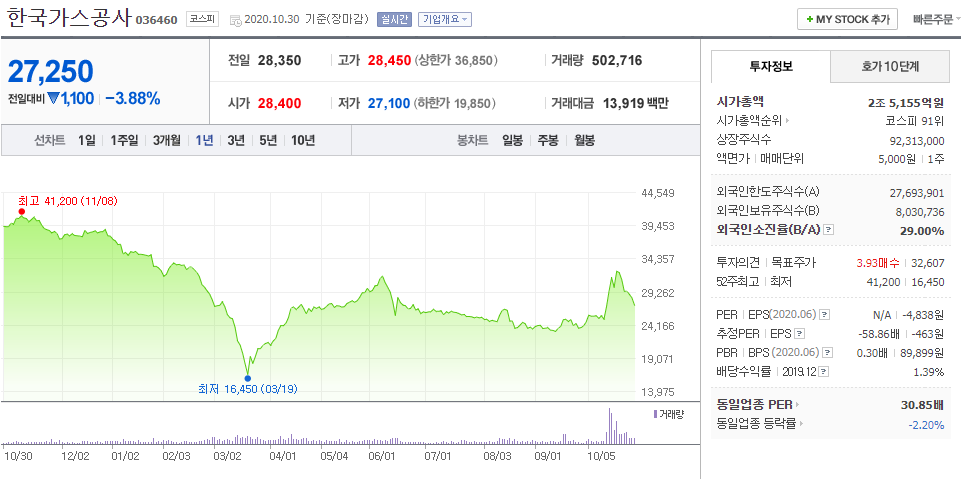The image size is (965, 479).
Task: Open the 기업개요 dropdown
Action: [x=444, y=19]
